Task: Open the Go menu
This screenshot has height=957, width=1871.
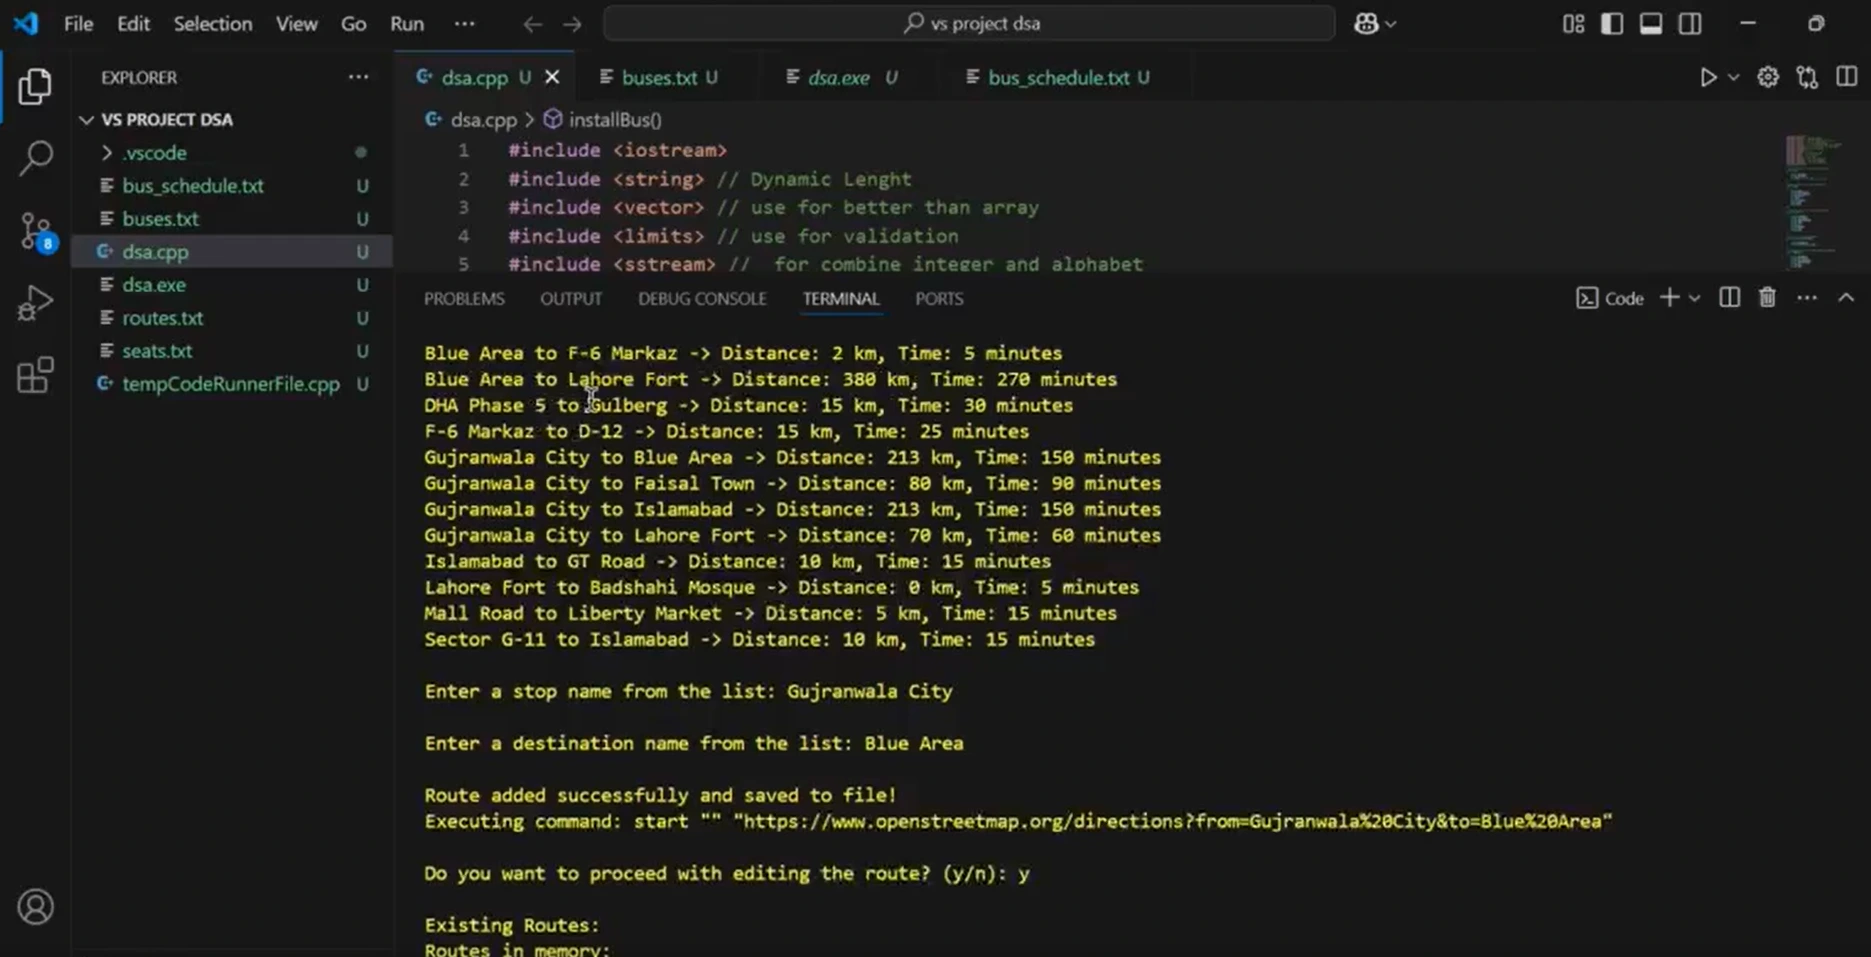Action: [x=353, y=24]
